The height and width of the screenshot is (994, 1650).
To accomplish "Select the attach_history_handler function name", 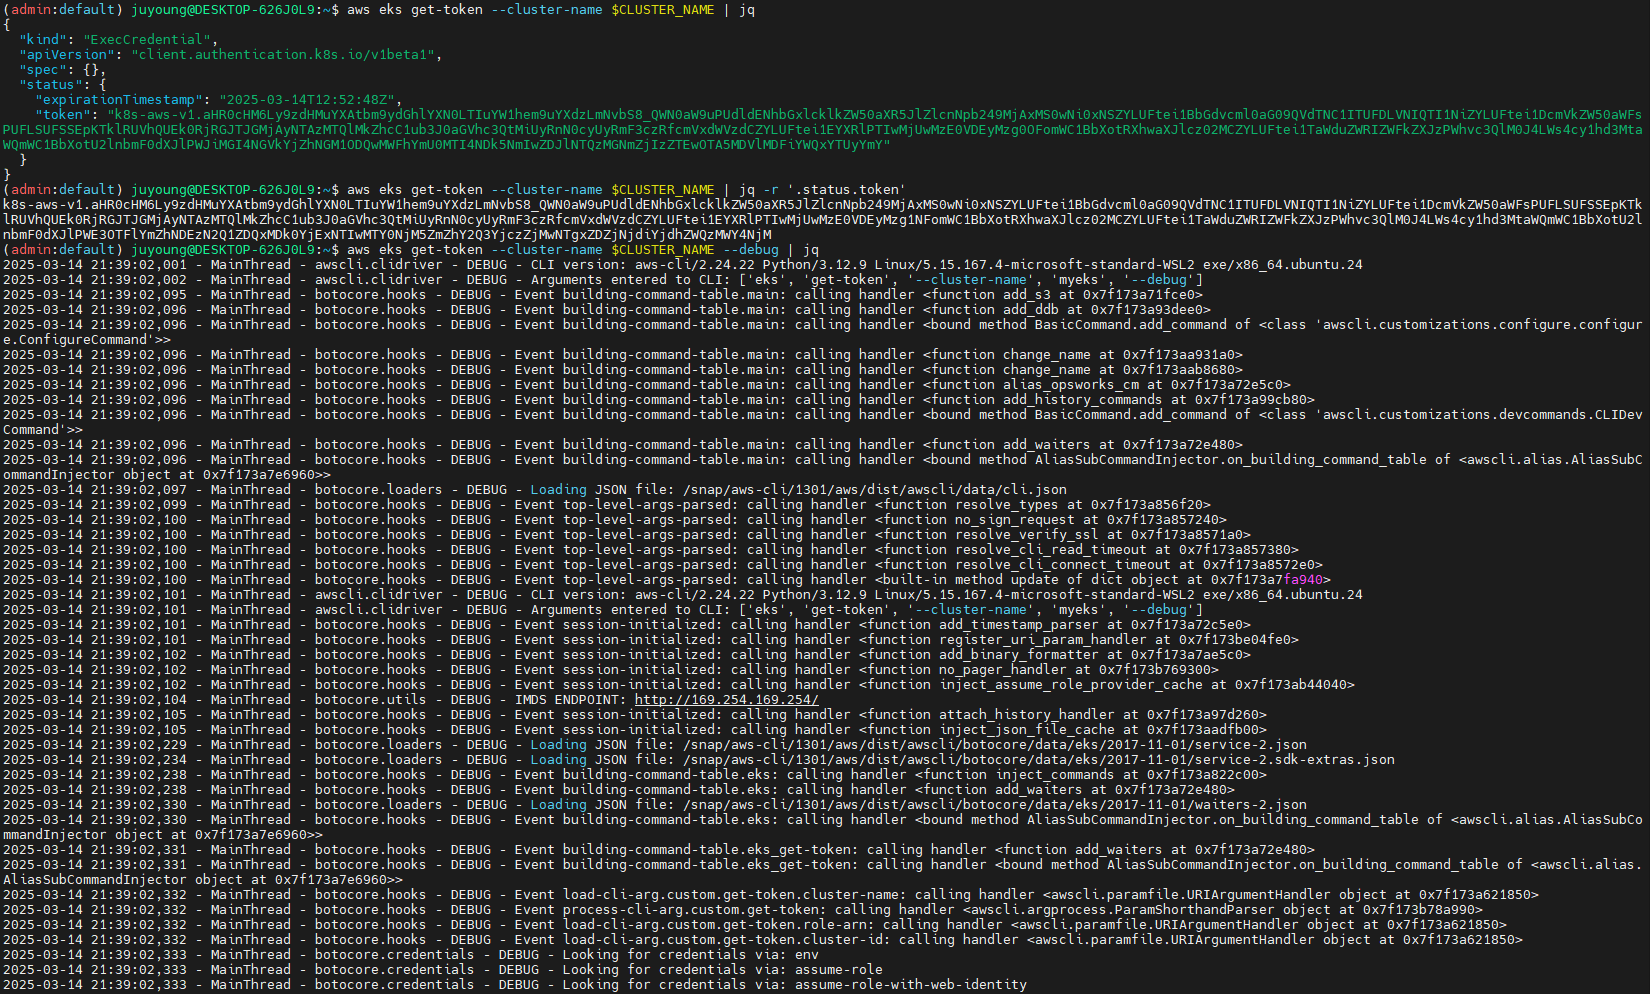I will pyautogui.click(x=1027, y=715).
